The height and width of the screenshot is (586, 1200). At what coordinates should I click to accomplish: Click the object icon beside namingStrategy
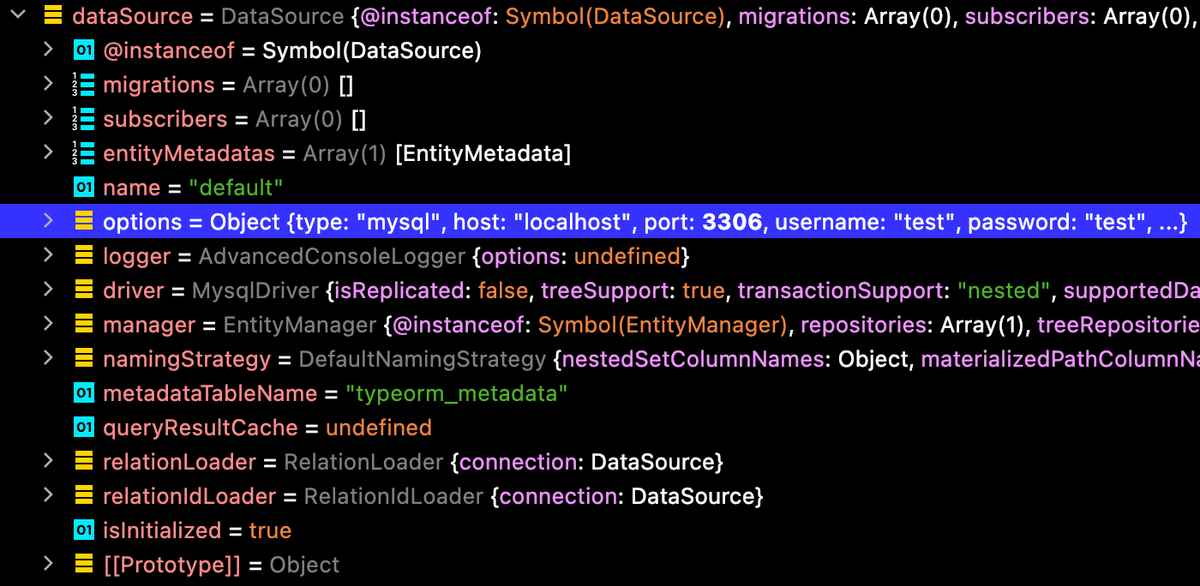[x=85, y=358]
